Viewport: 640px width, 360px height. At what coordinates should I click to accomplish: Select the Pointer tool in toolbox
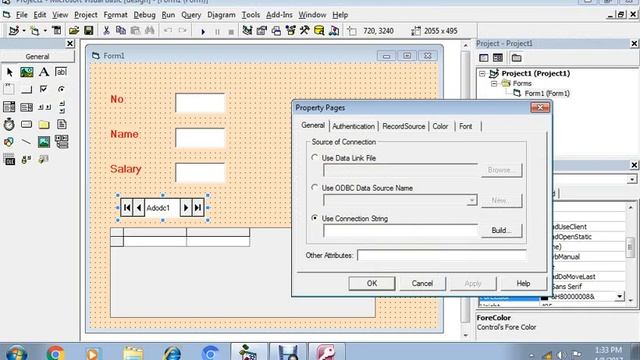[9, 72]
